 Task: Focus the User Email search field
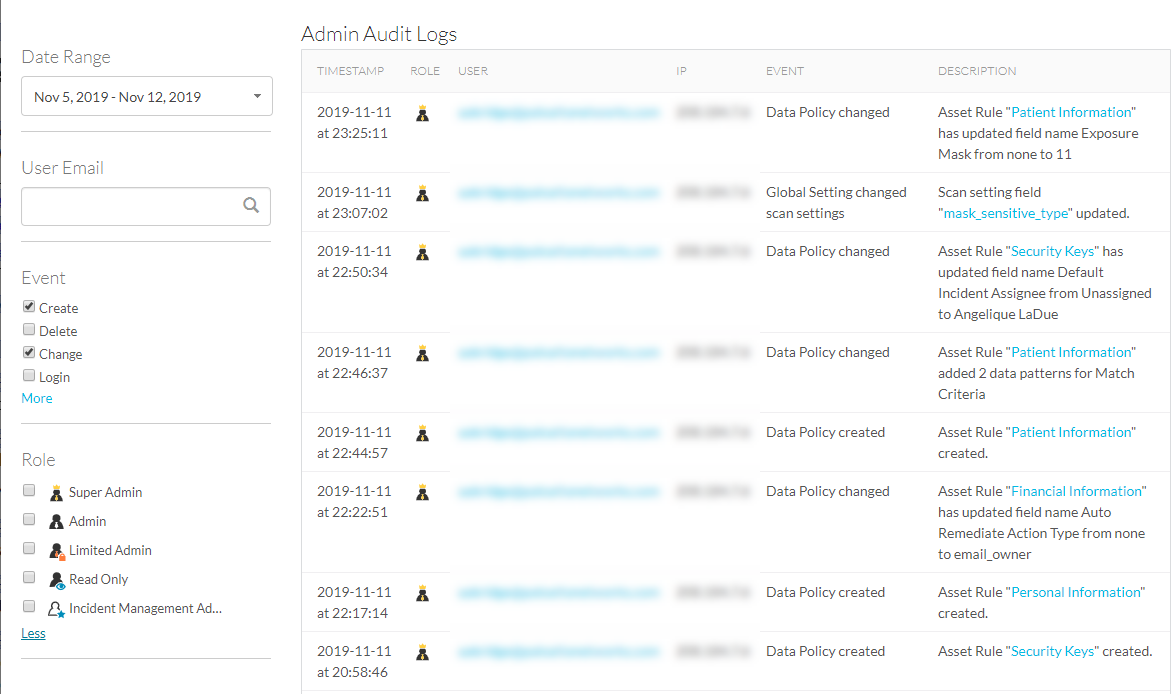coord(132,206)
